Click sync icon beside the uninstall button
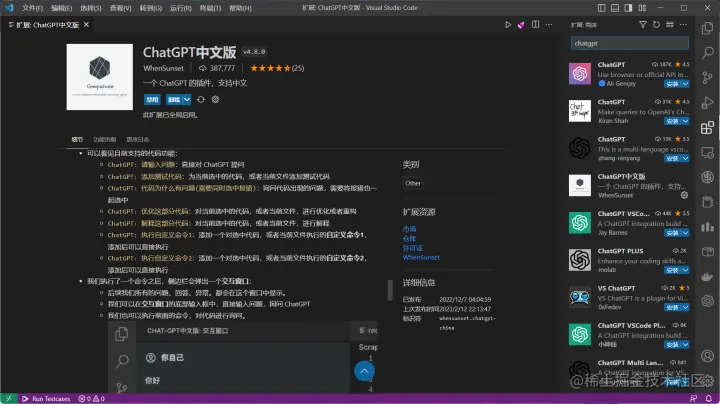The width and height of the screenshot is (720, 404). [201, 99]
